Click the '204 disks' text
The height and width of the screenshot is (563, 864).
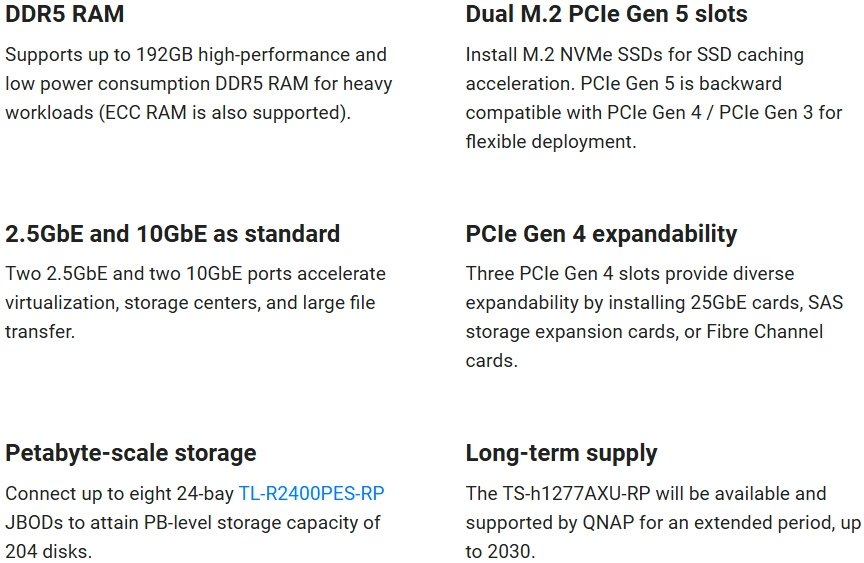(x=48, y=551)
